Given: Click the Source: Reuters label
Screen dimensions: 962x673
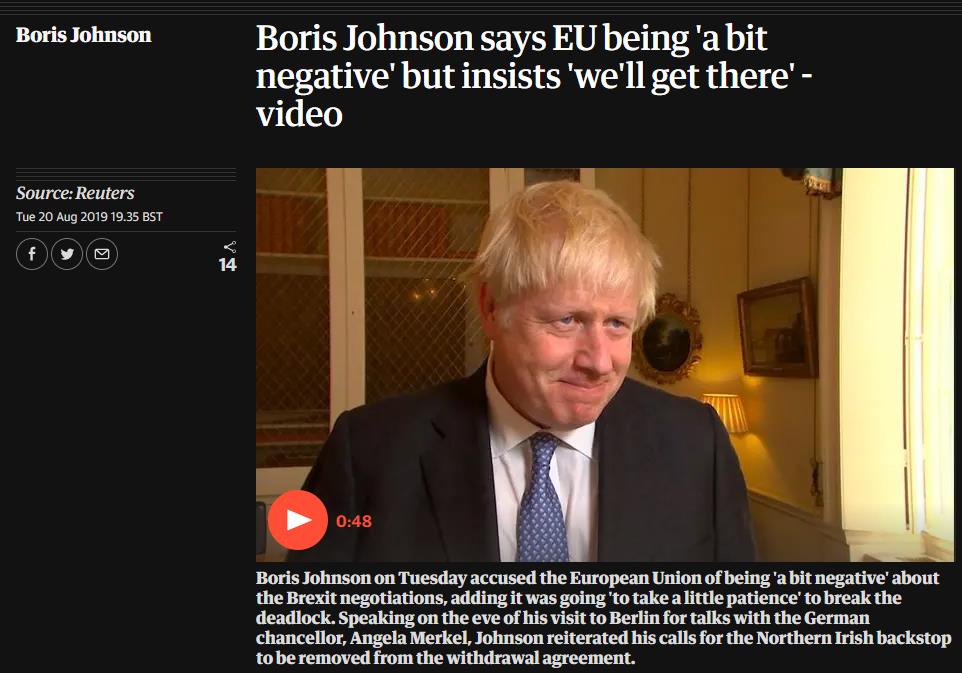Looking at the screenshot, I should click(75, 193).
